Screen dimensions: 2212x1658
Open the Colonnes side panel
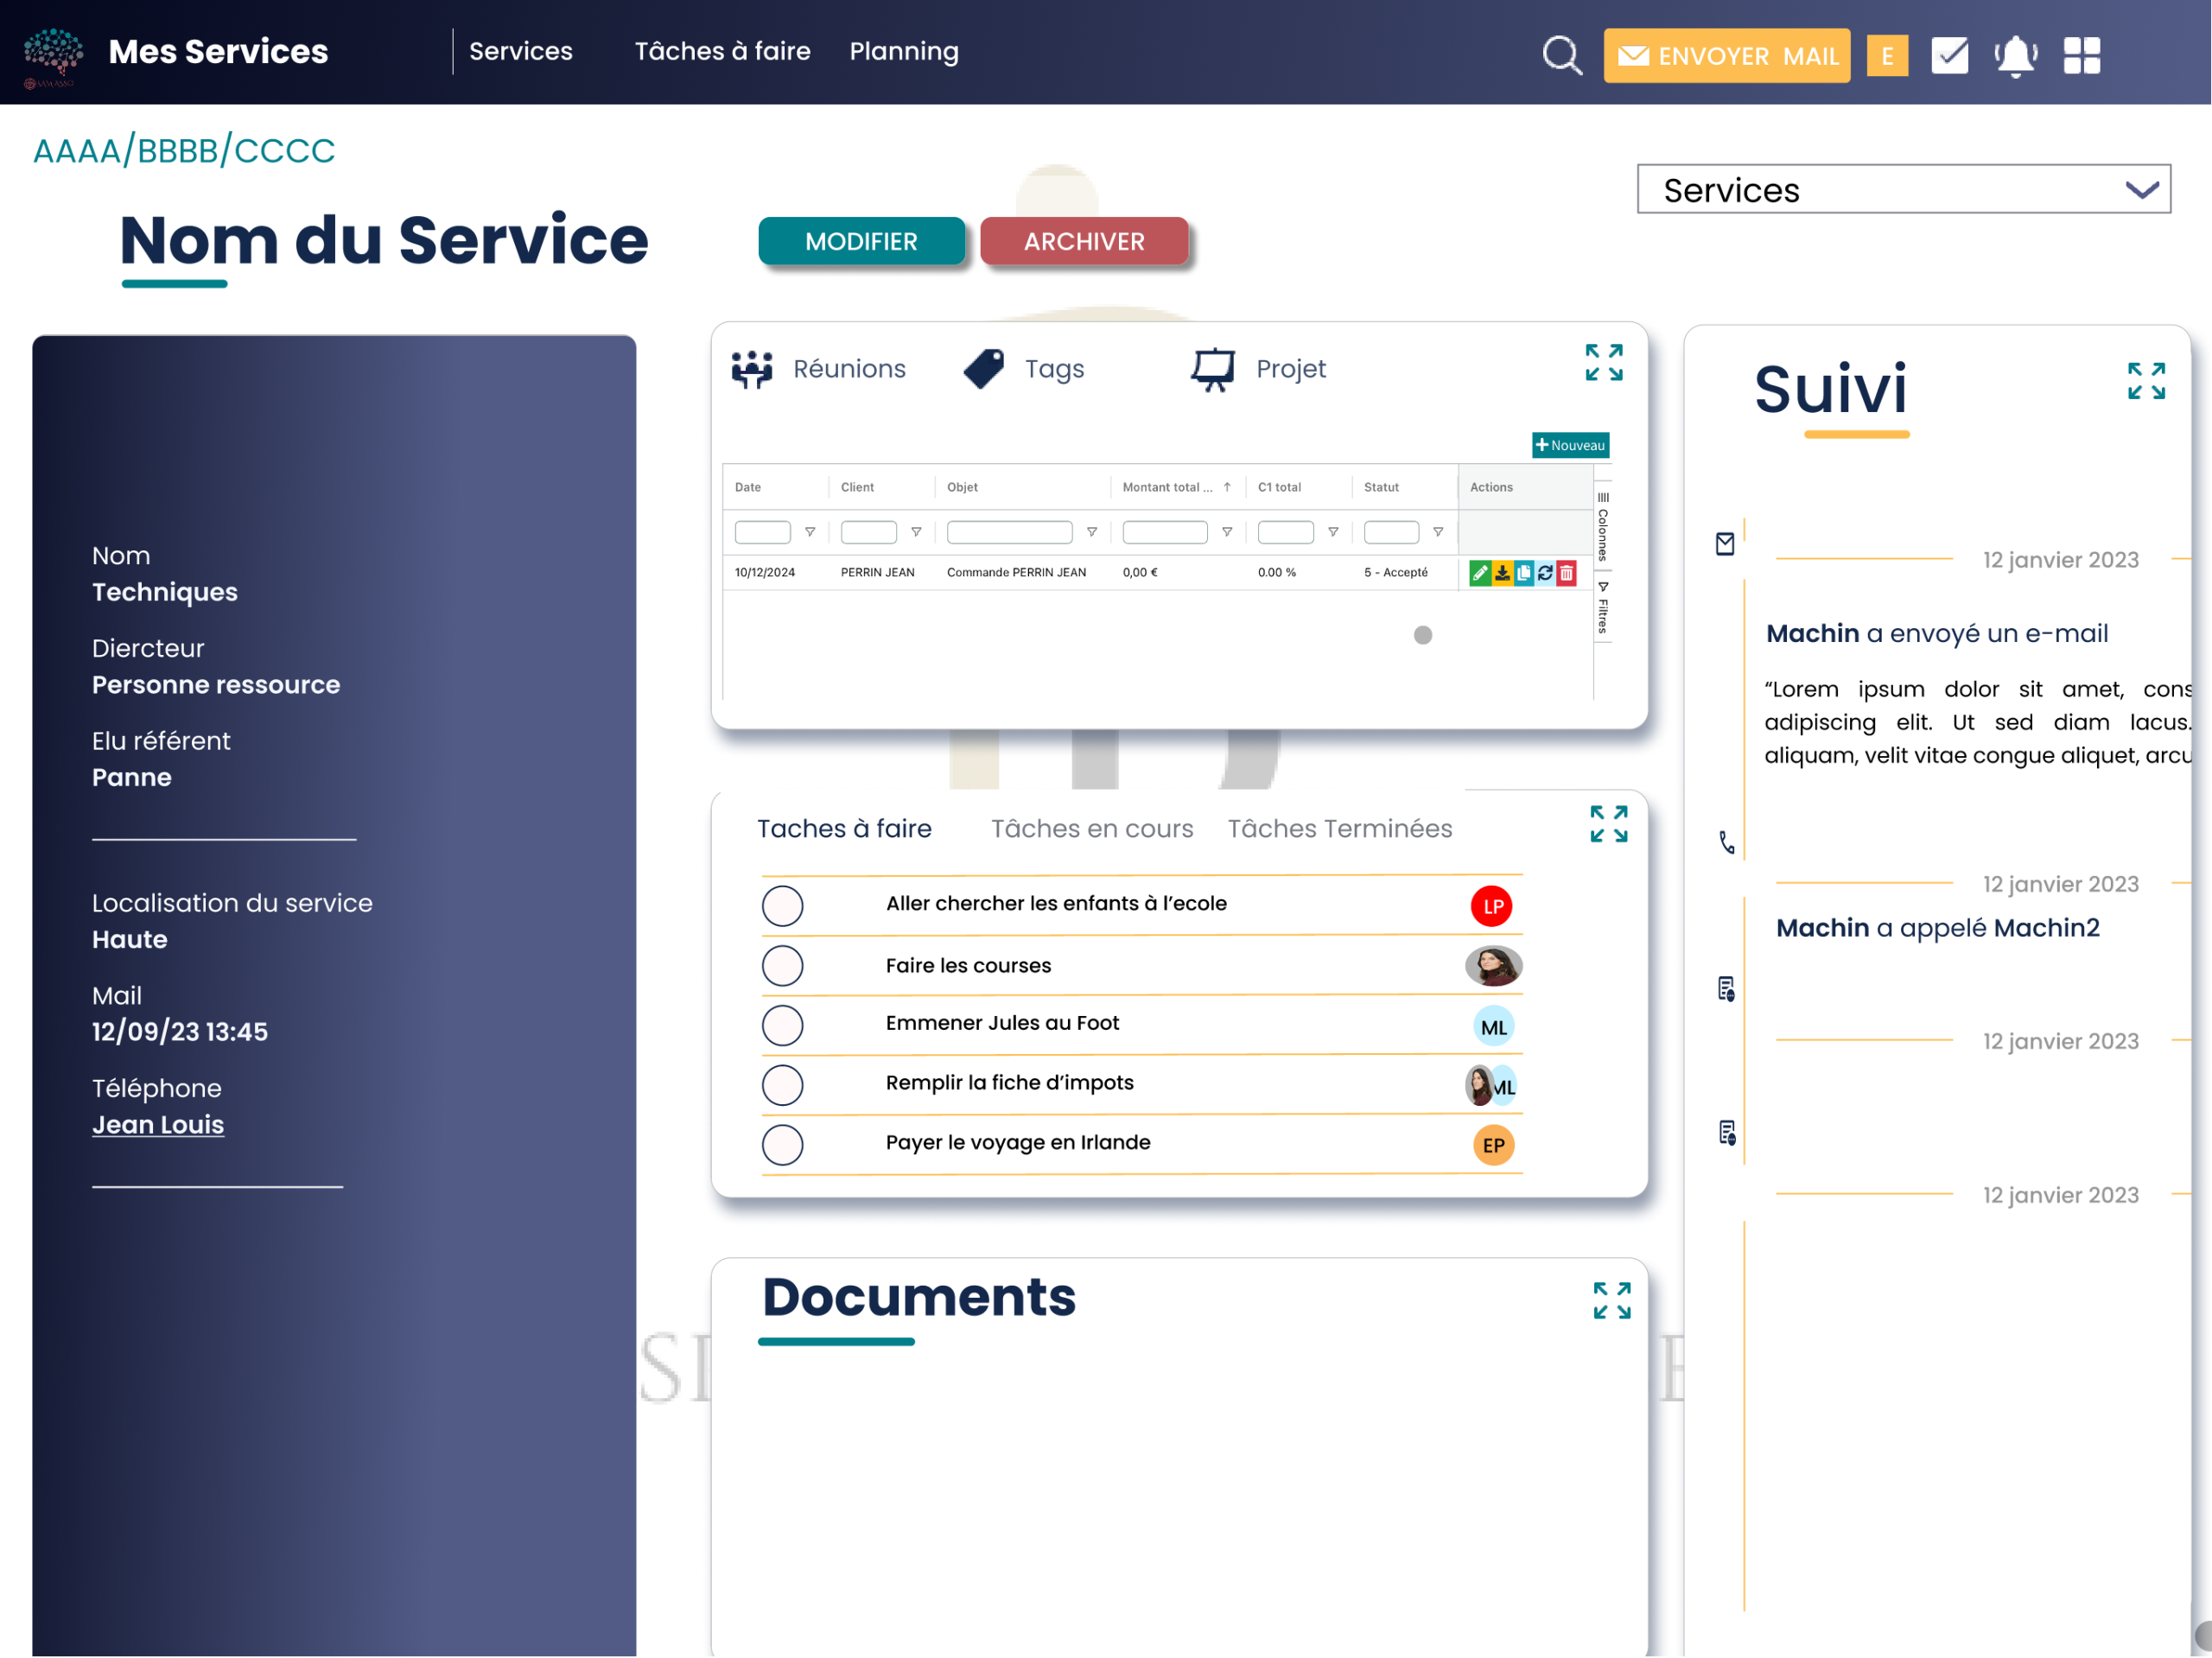tap(1603, 527)
